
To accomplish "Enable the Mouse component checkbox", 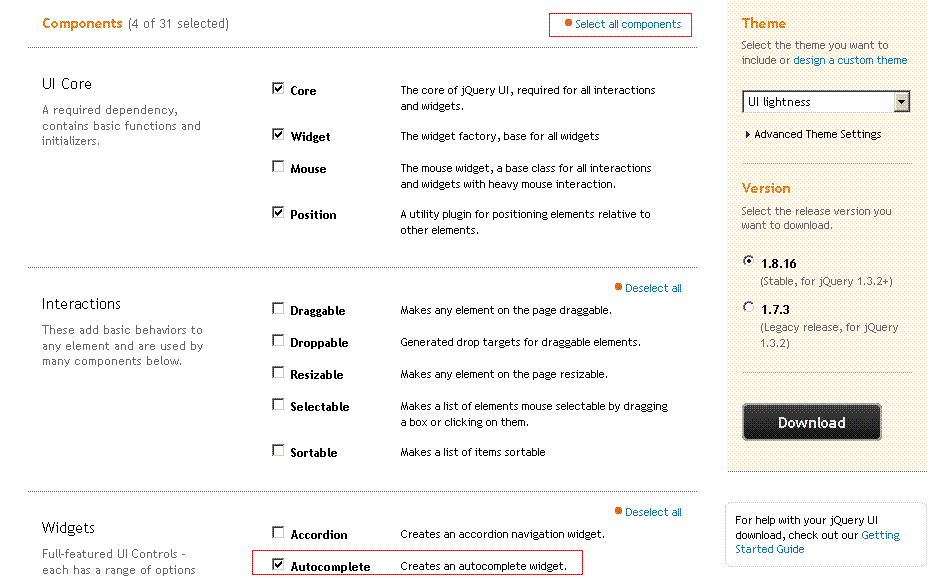I will pyautogui.click(x=278, y=165).
